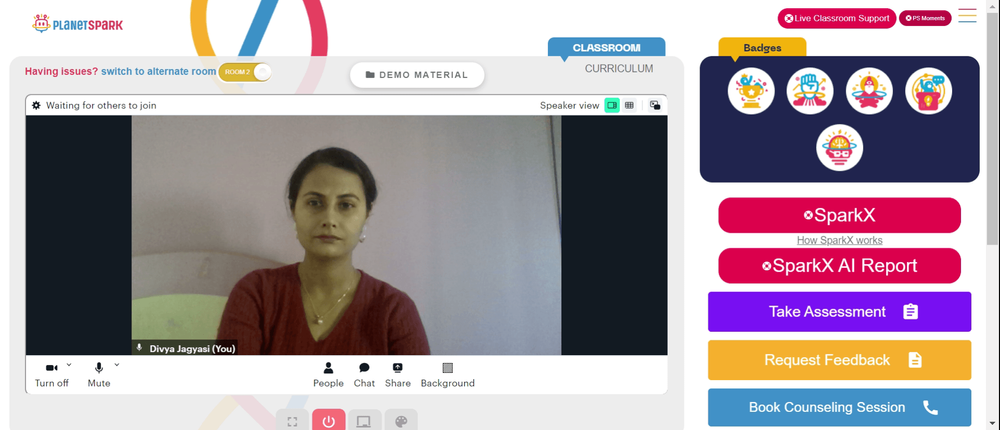Click Take Assessment
This screenshot has width=1000, height=430.
(x=839, y=312)
